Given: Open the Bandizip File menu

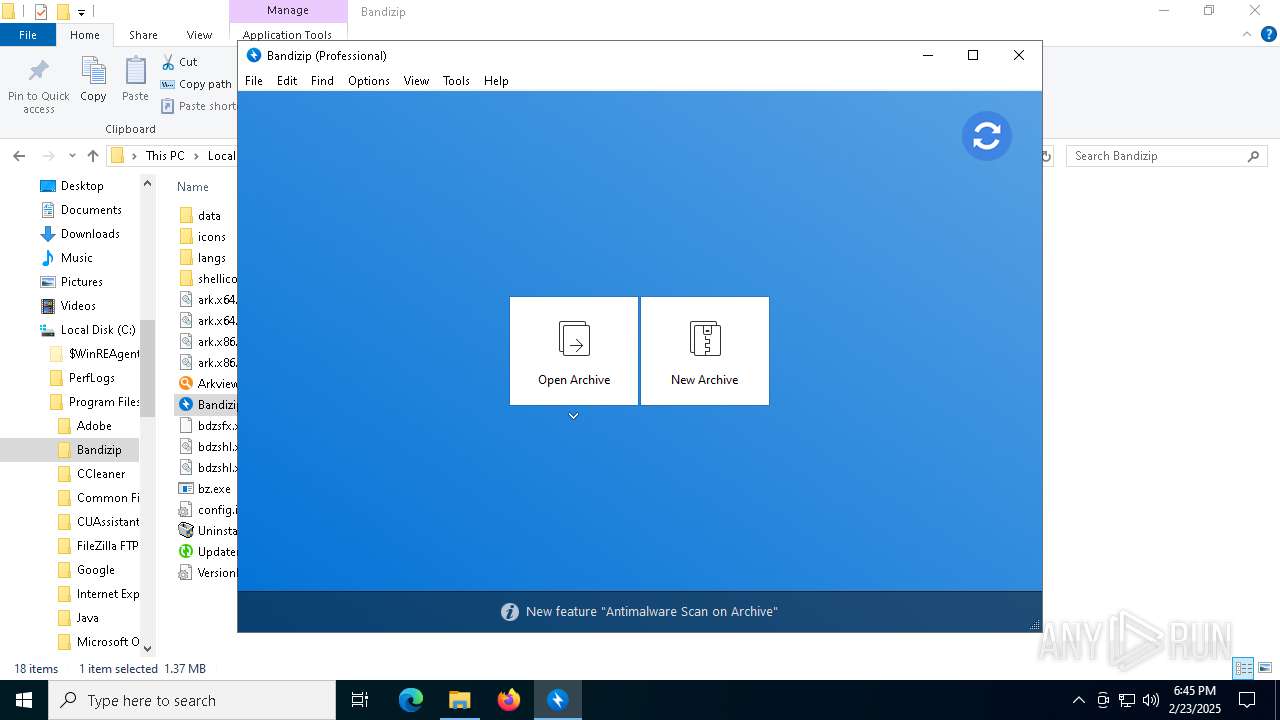Looking at the screenshot, I should (254, 81).
